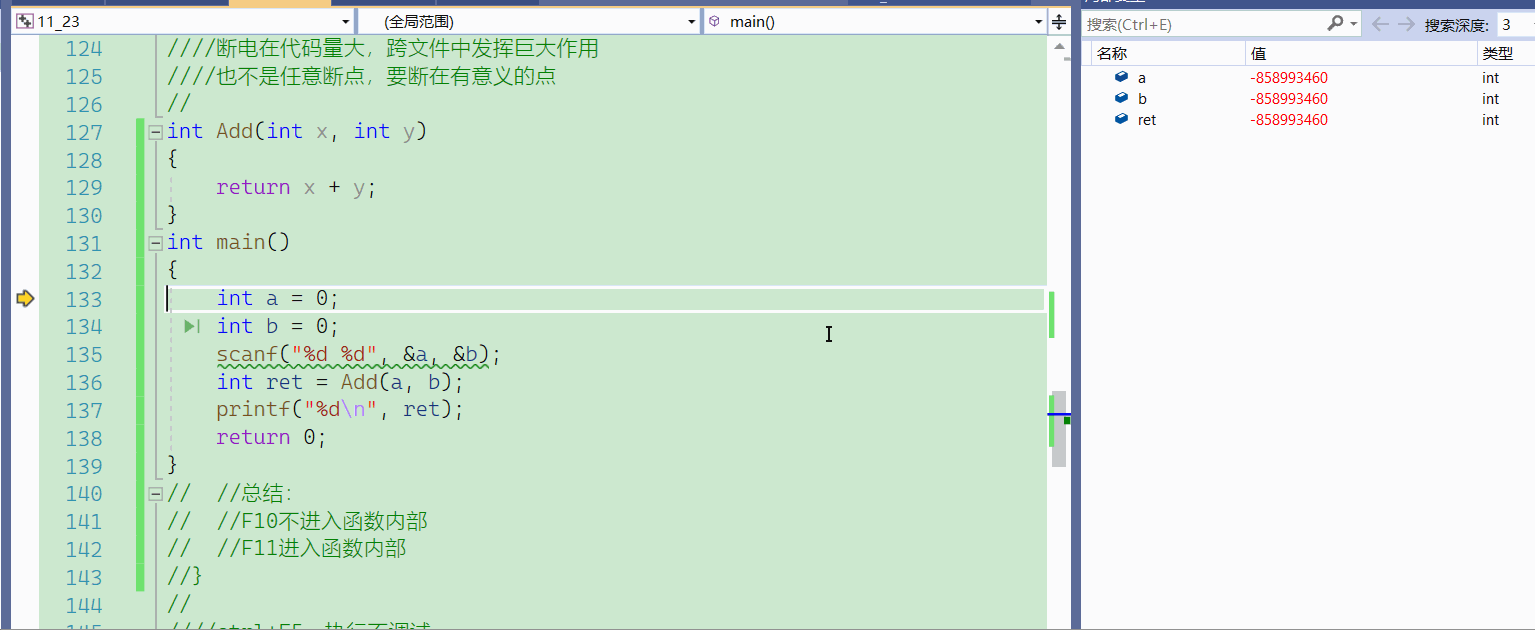Viewport: 1535px width, 630px height.
Task: Click the cube icon beside main()
Action: click(x=714, y=21)
